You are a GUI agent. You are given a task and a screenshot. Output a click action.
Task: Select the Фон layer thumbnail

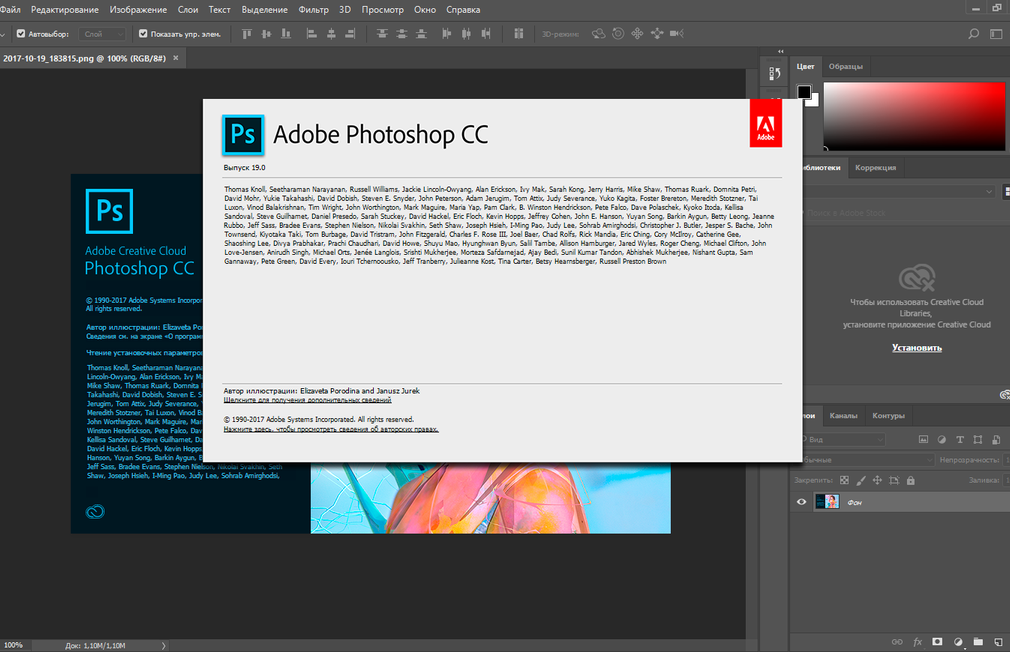(827, 502)
